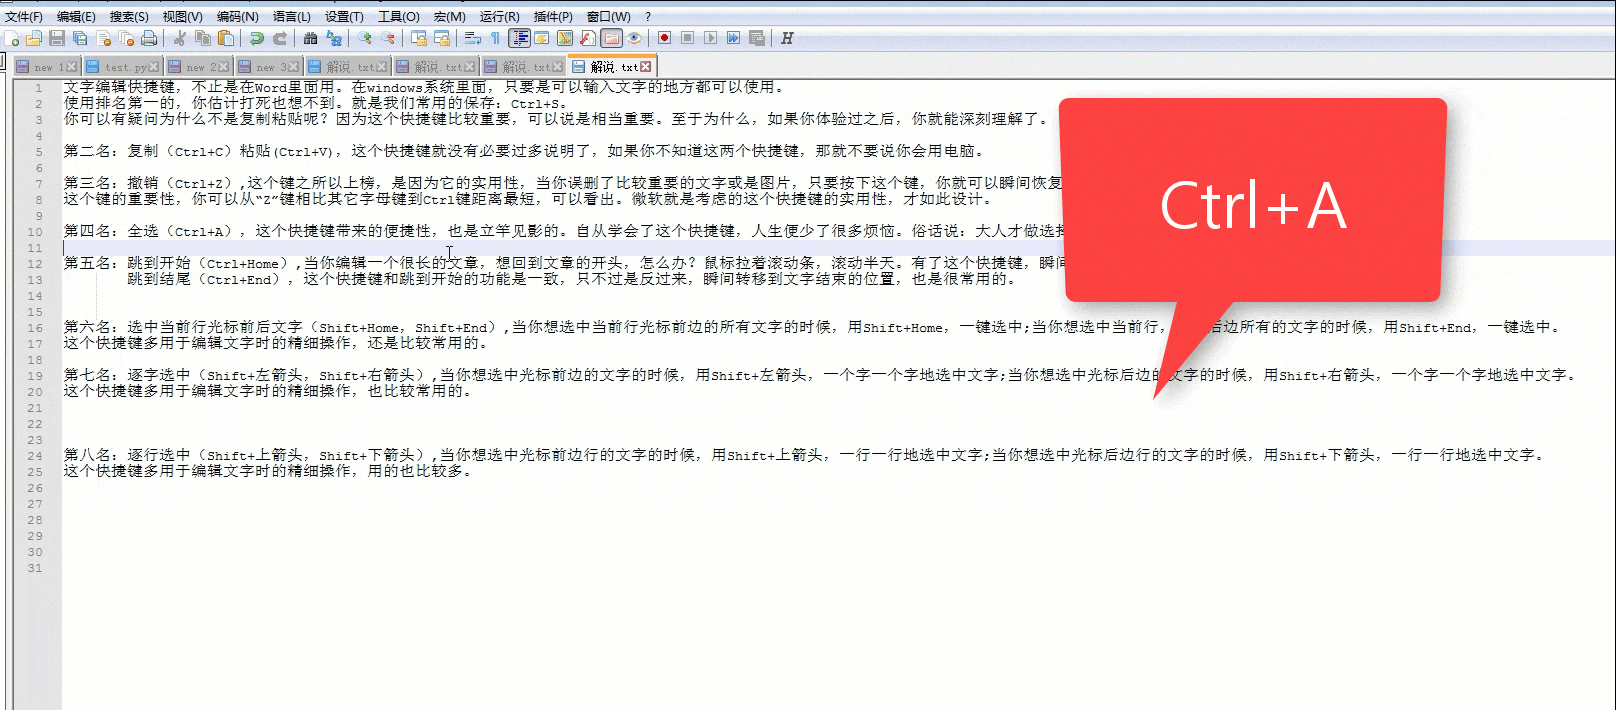Open the Document Map panel icon
The height and width of the screenshot is (710, 1616).
click(x=565, y=38)
